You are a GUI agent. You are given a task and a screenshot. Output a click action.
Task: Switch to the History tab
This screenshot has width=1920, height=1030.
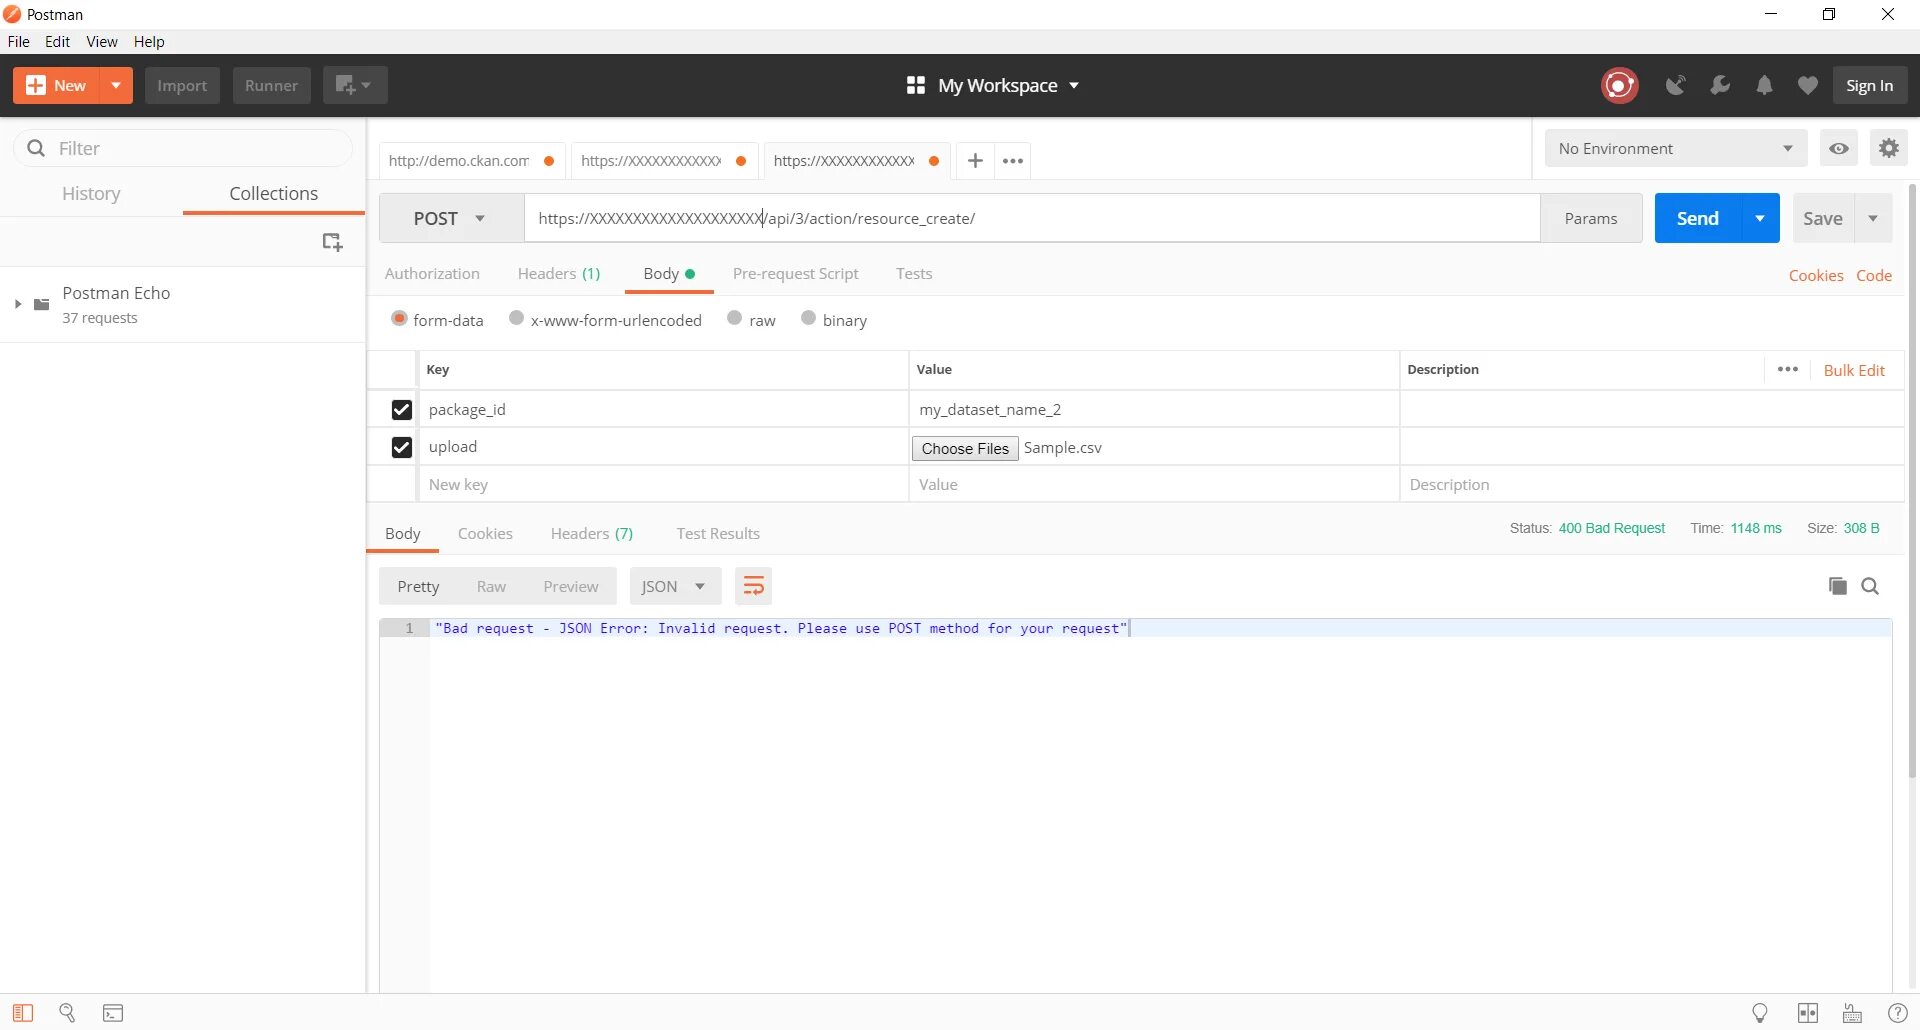91,193
